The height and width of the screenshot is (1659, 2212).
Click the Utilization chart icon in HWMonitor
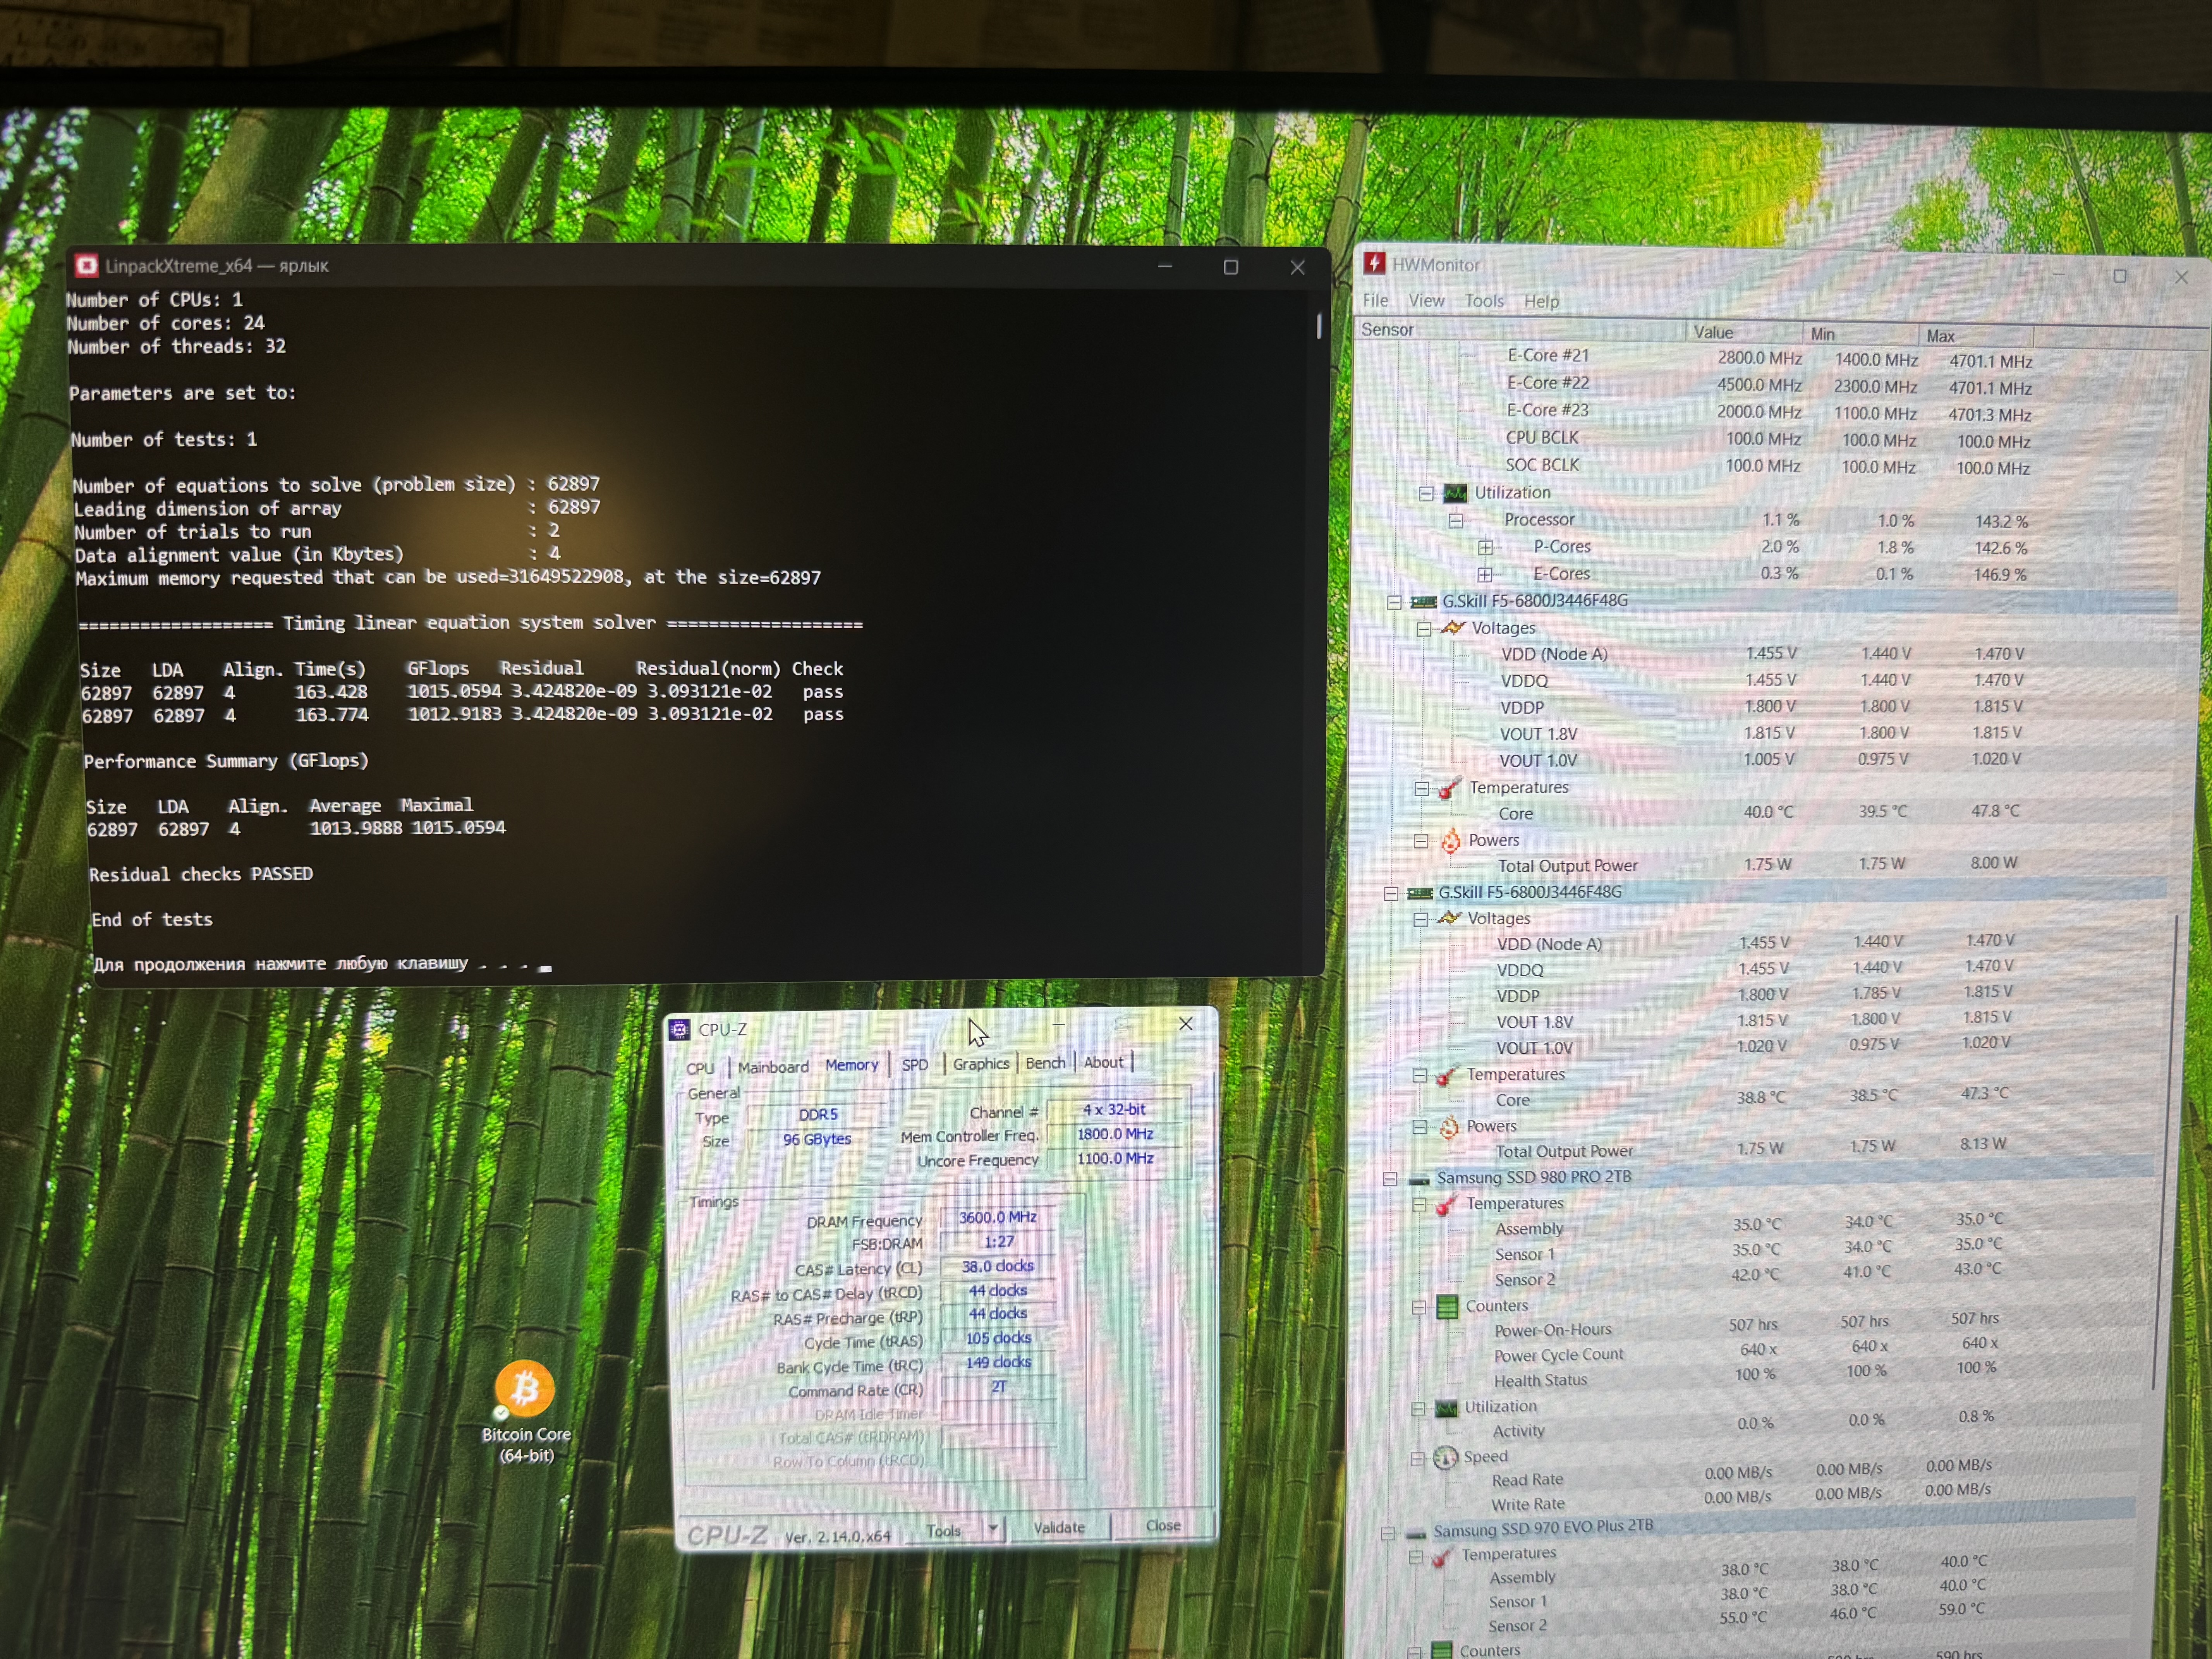click(1455, 493)
